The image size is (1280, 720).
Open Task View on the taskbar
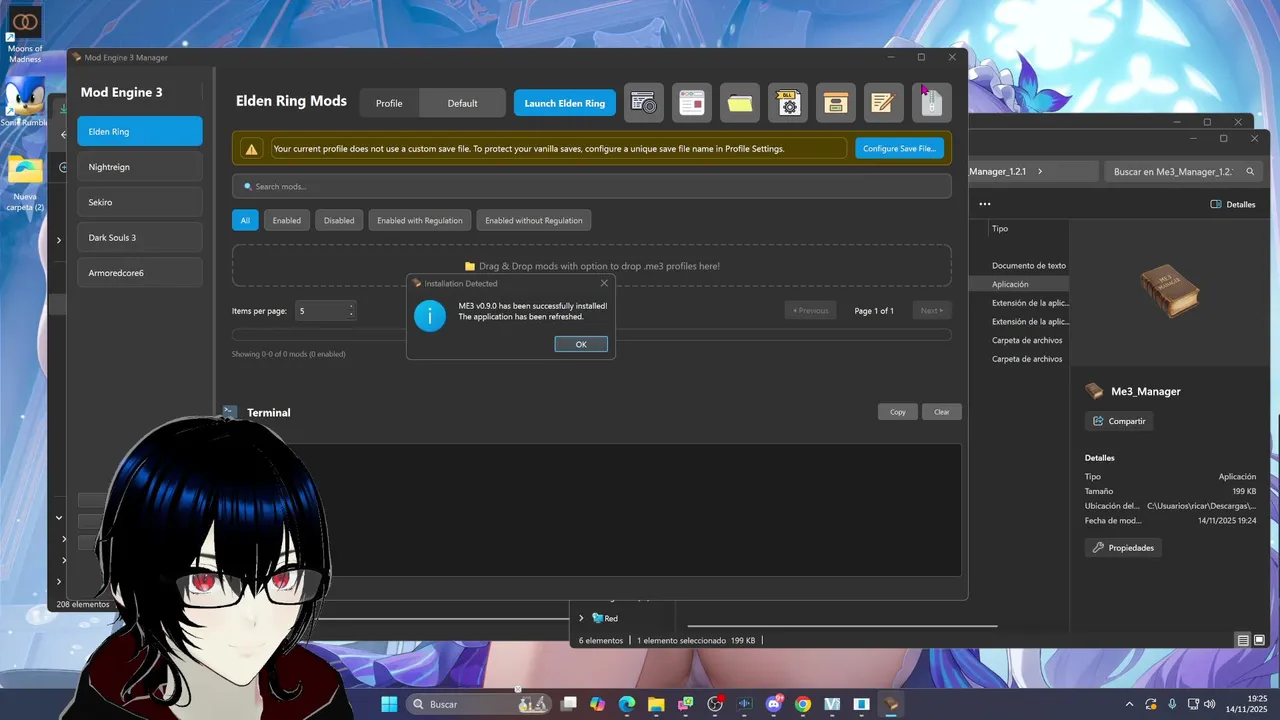(x=569, y=704)
